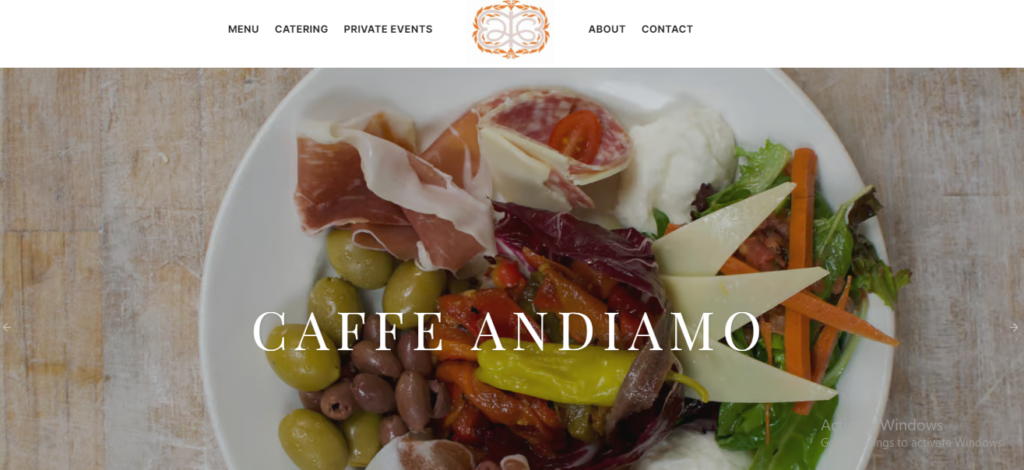Screen dimensions: 1024x470
Task: Open the PRIVATE EVENTS navigation link
Action: pos(388,29)
